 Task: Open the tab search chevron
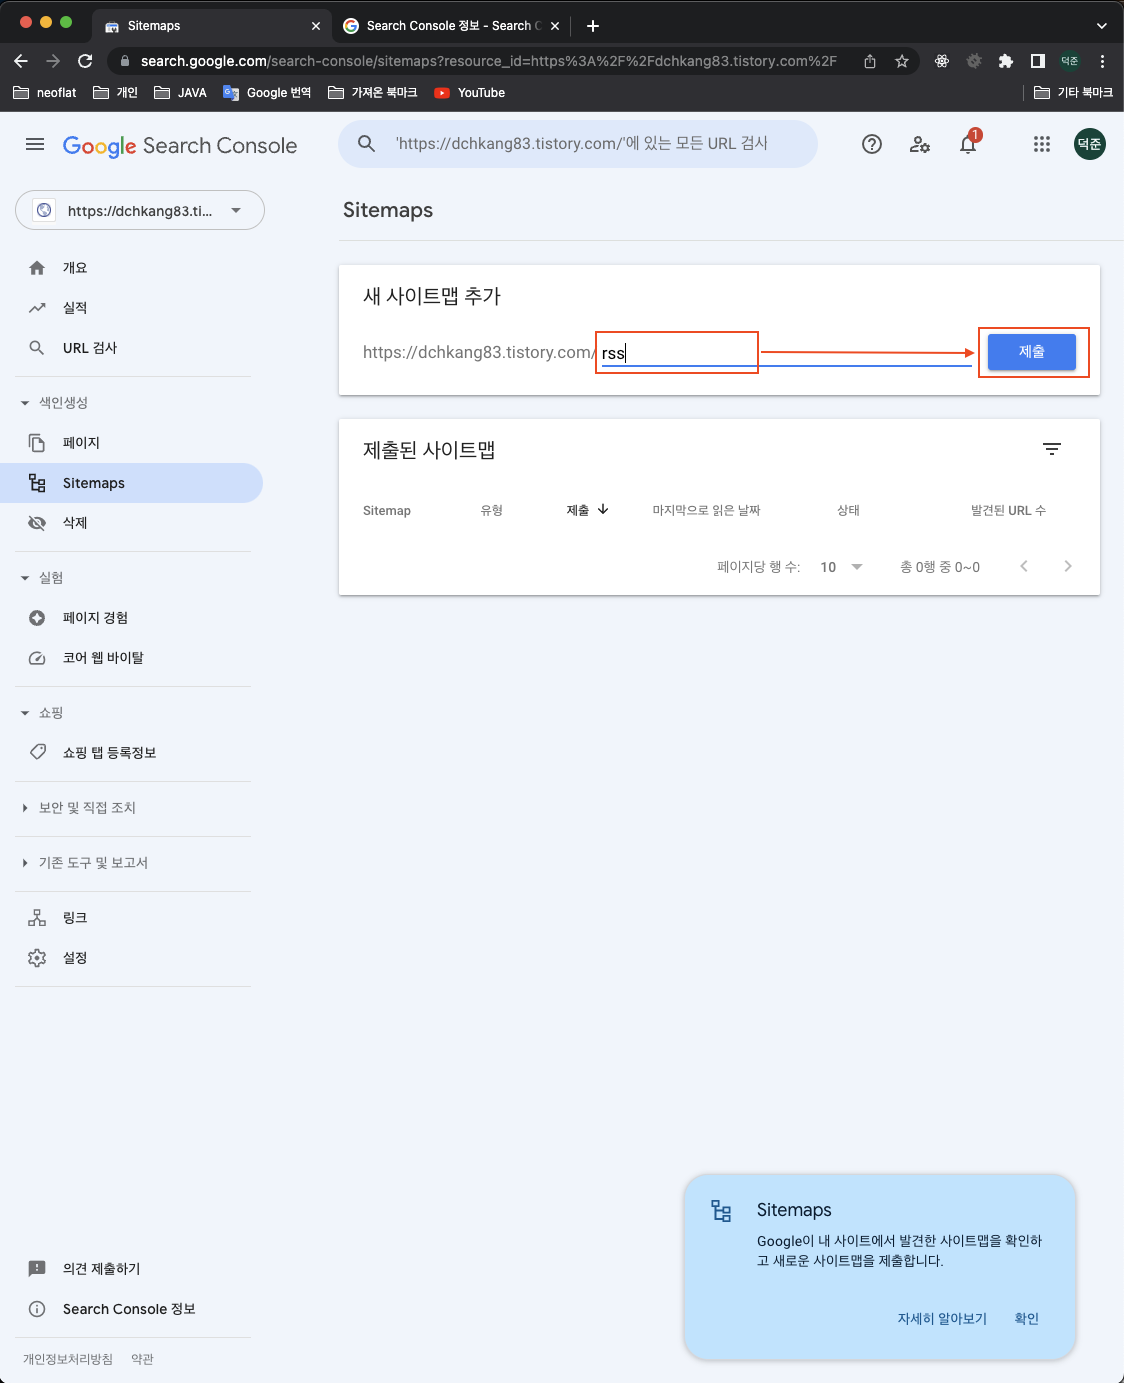(1102, 26)
